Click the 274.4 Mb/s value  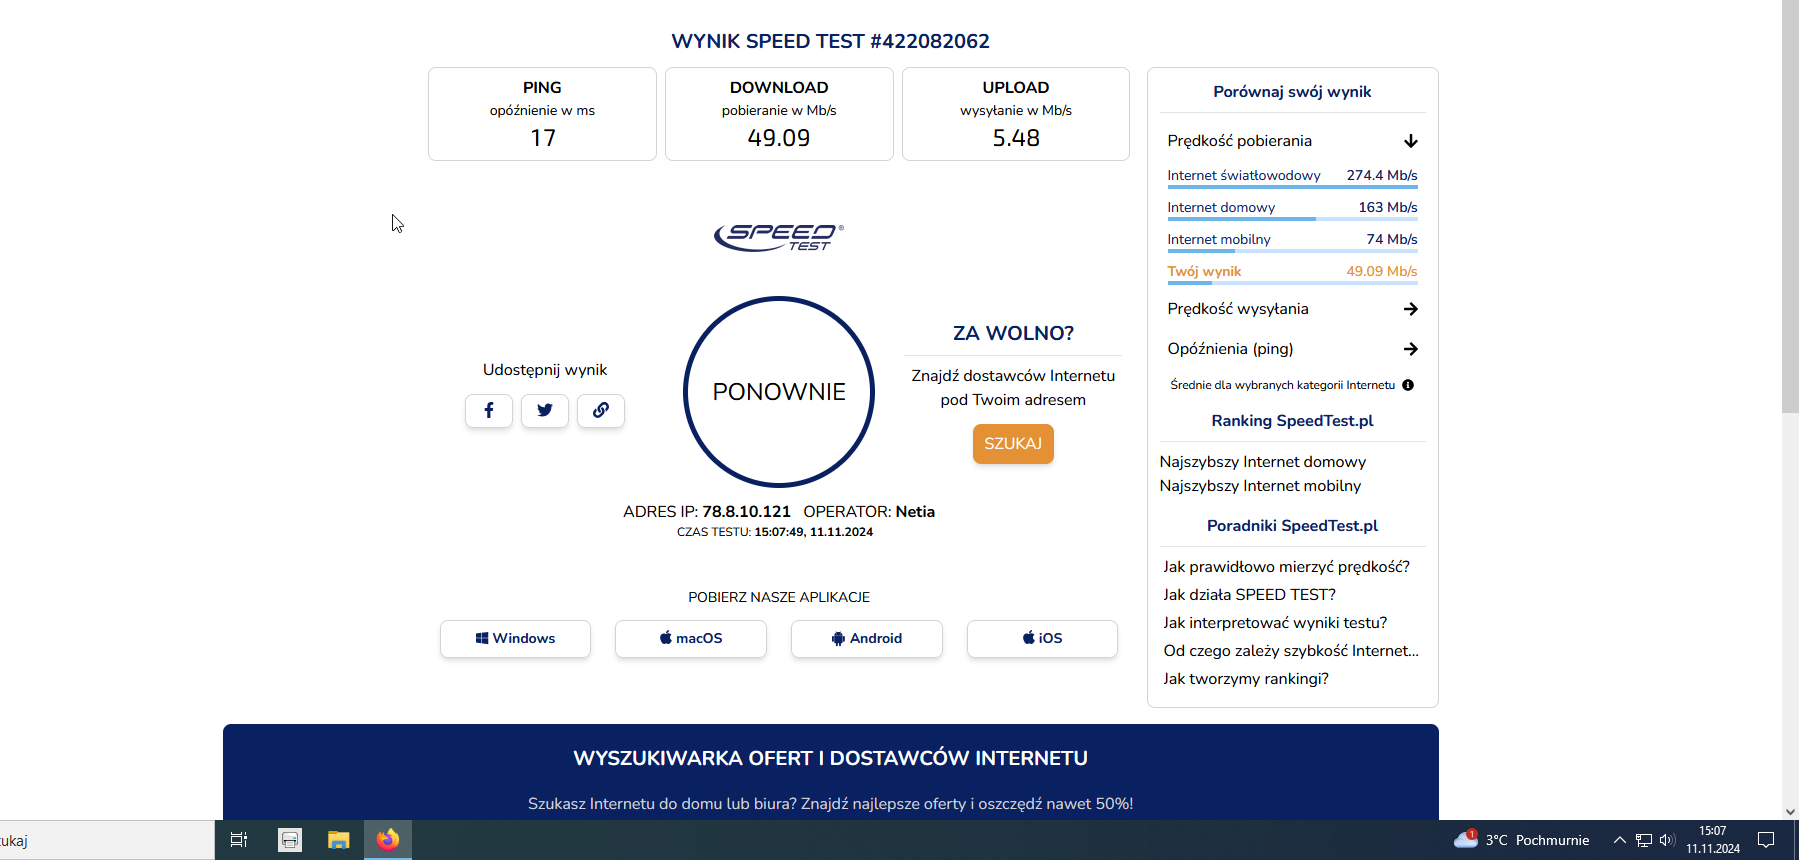click(1382, 175)
